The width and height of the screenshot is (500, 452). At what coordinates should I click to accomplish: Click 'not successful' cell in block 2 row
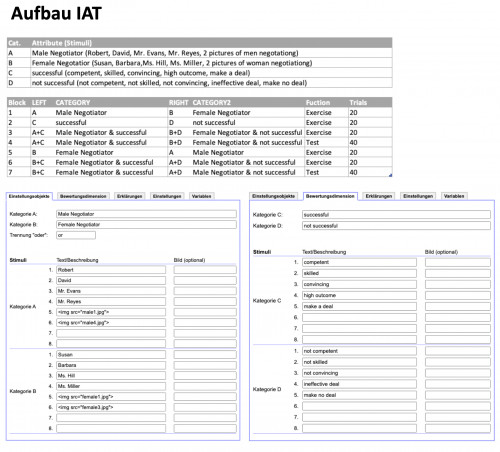point(214,122)
